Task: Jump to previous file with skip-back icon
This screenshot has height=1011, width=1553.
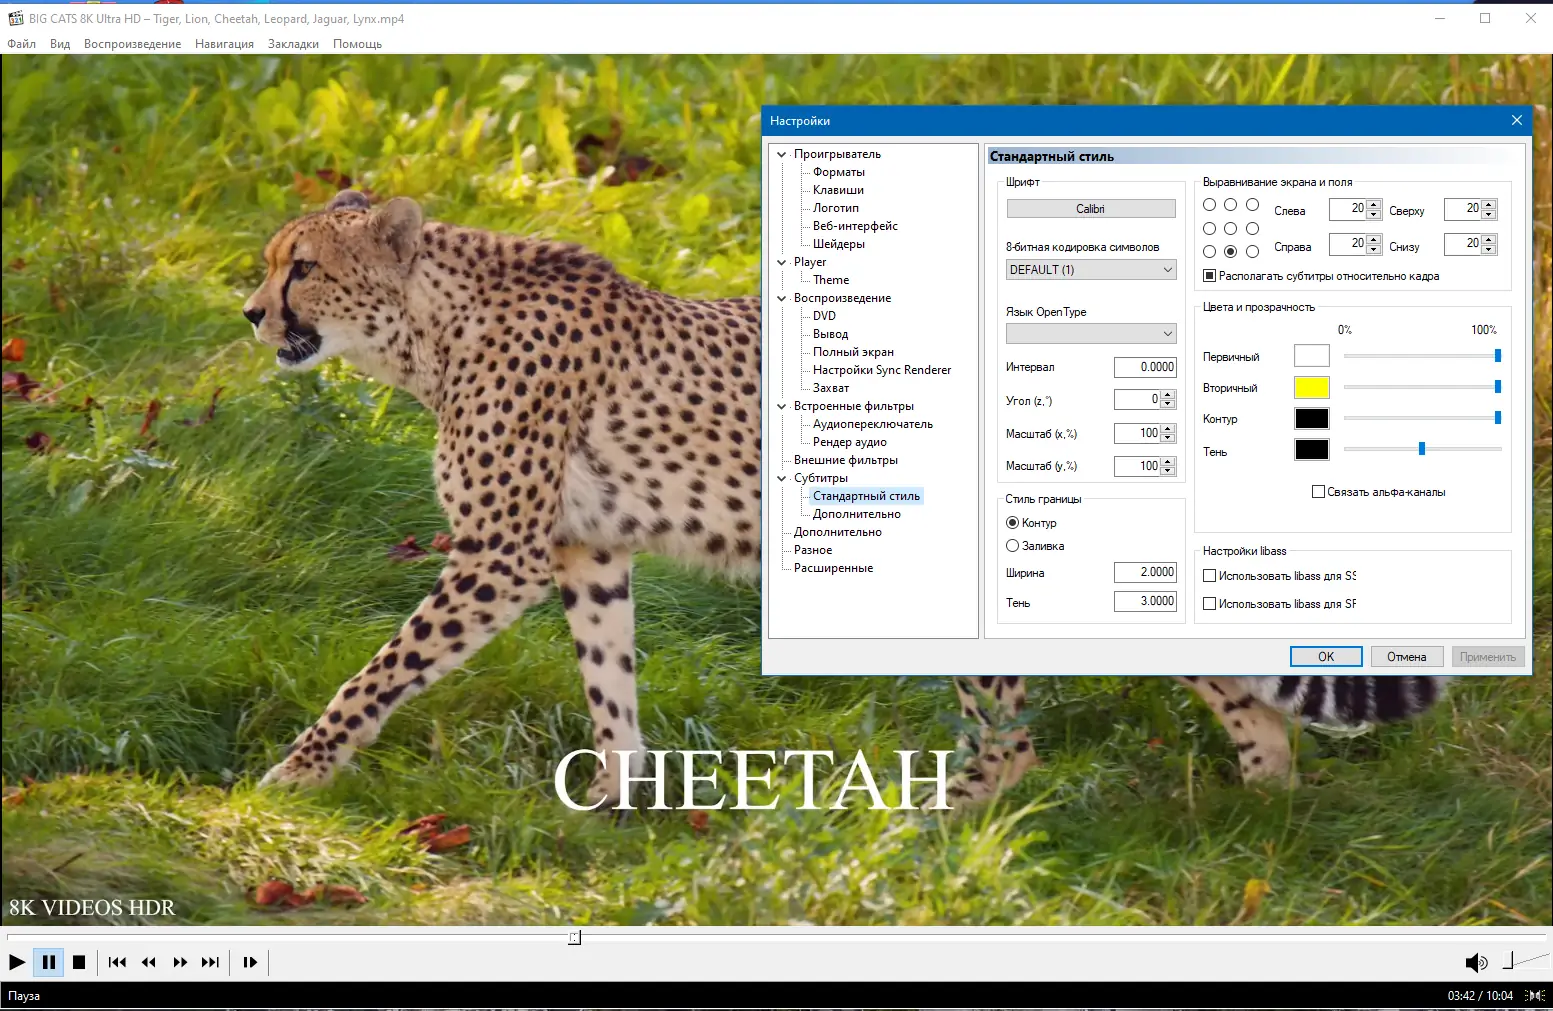Action: 116,962
